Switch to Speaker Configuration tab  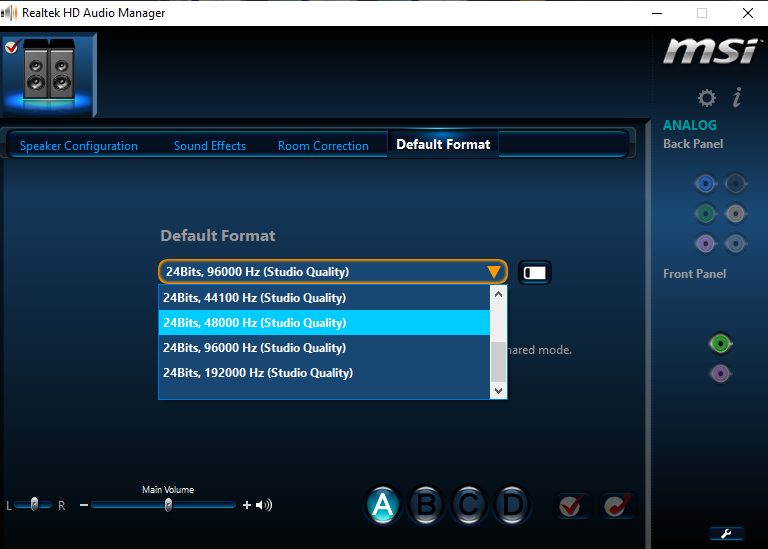click(79, 146)
